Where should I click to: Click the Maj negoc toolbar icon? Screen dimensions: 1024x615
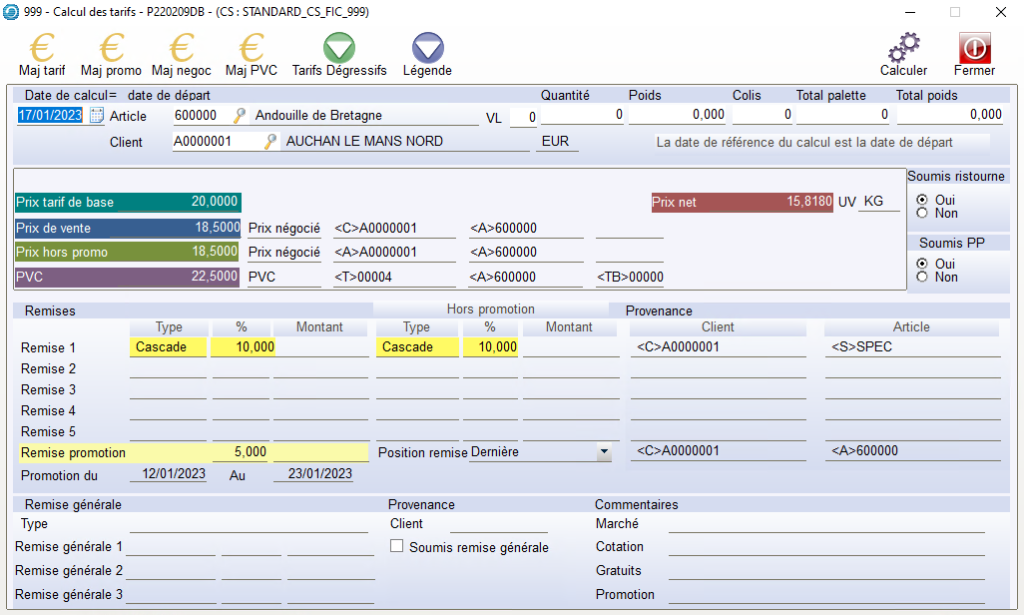tap(181, 48)
